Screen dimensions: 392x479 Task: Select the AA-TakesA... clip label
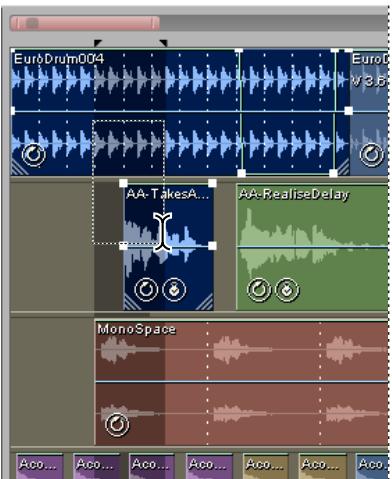[168, 194]
